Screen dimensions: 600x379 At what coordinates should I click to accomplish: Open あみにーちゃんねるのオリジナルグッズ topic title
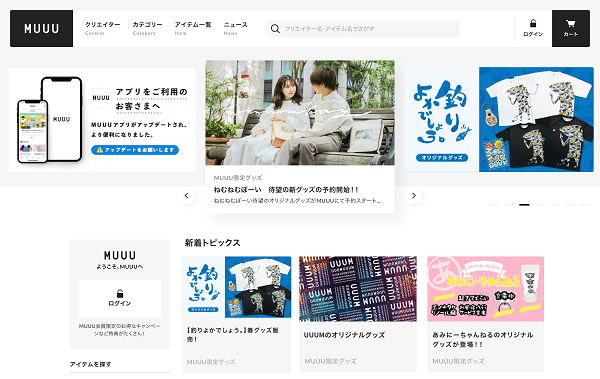click(x=483, y=340)
